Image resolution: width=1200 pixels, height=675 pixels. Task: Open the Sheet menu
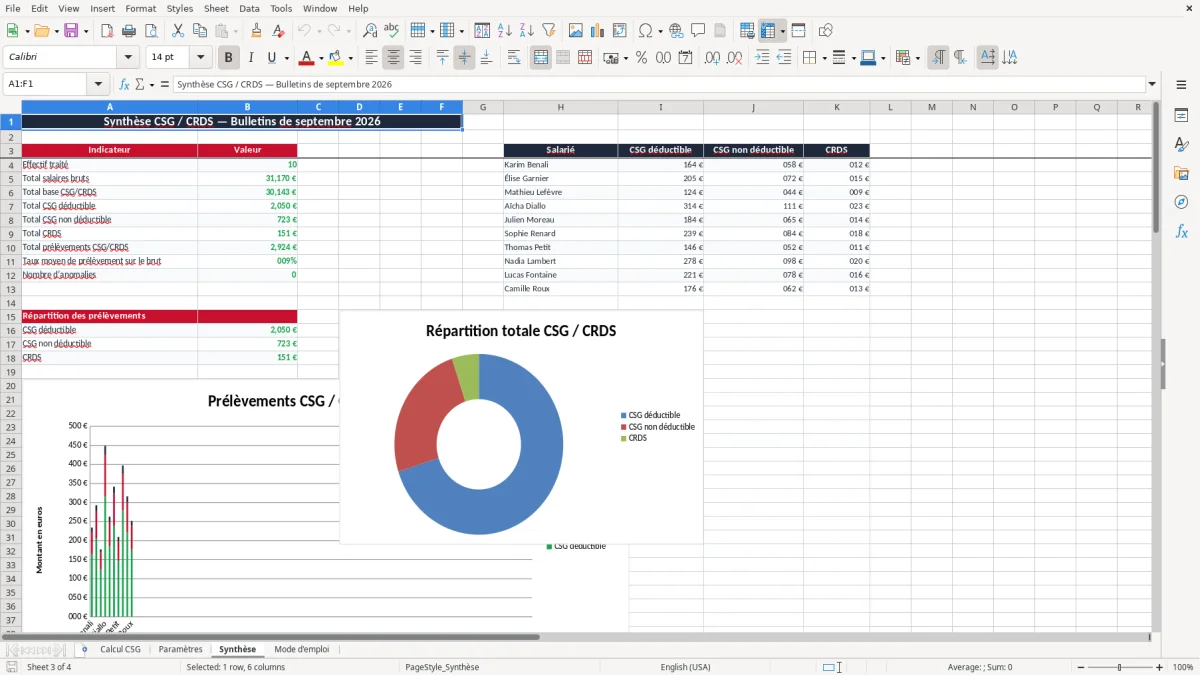pos(216,8)
